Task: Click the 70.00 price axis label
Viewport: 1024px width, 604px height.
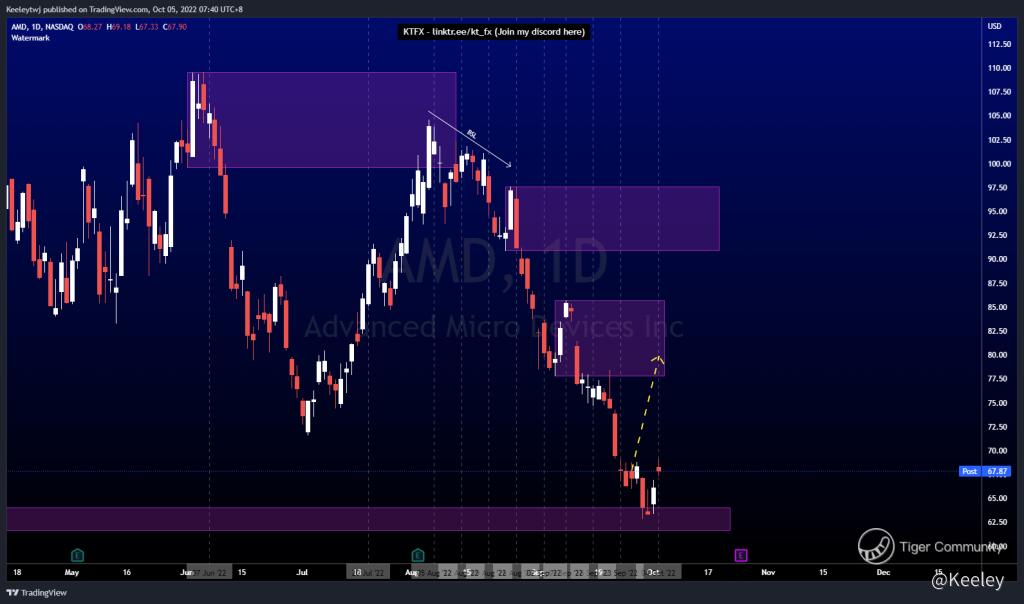Action: (997, 451)
